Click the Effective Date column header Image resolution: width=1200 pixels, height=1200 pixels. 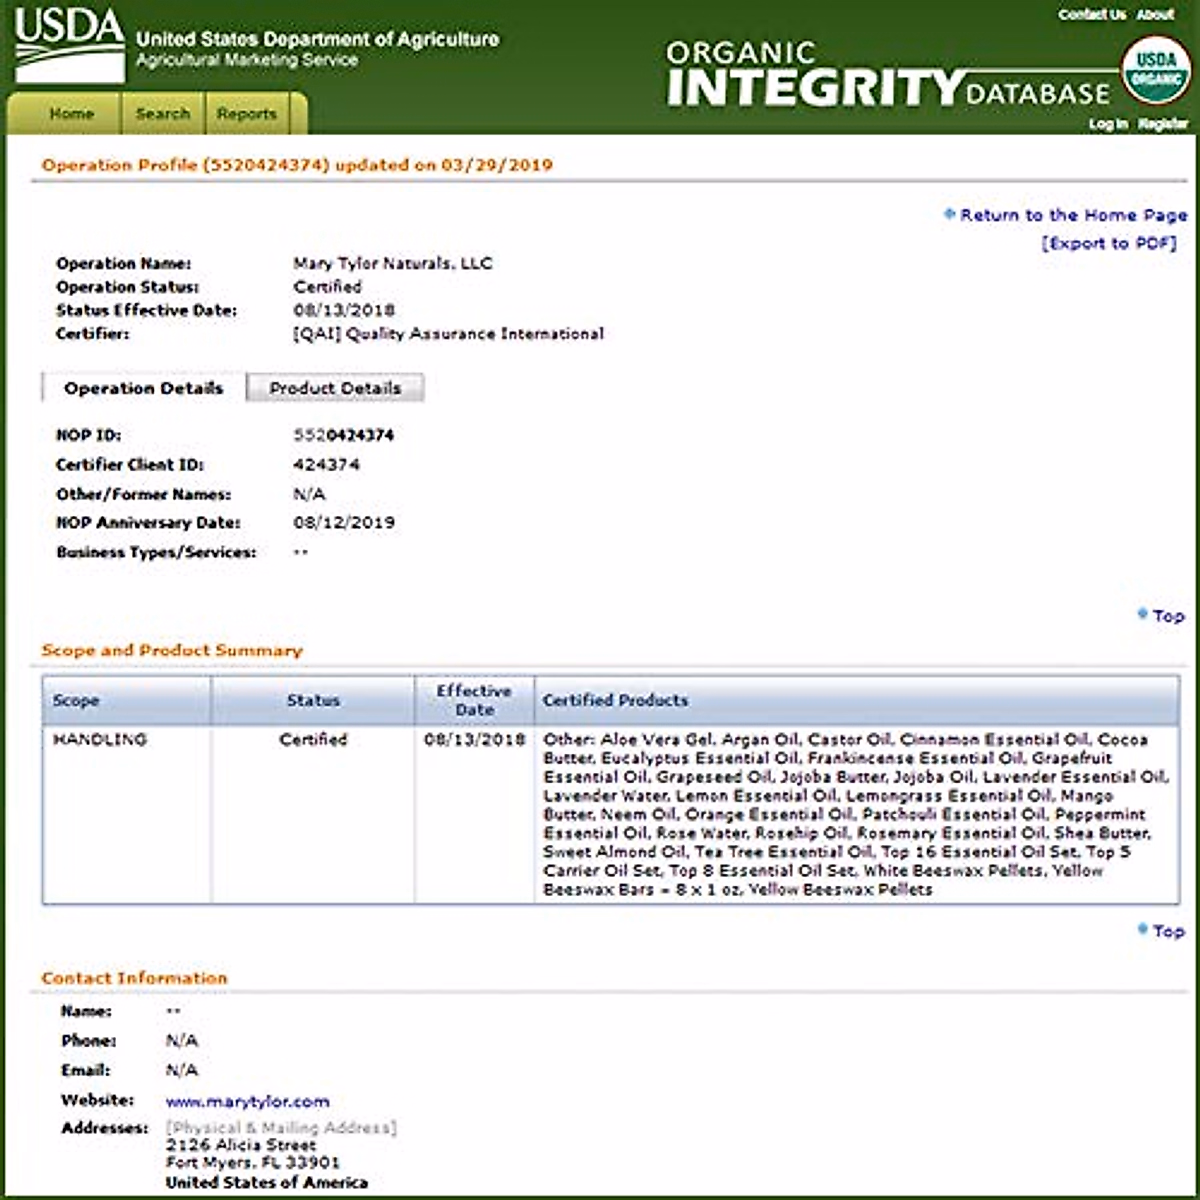click(474, 700)
